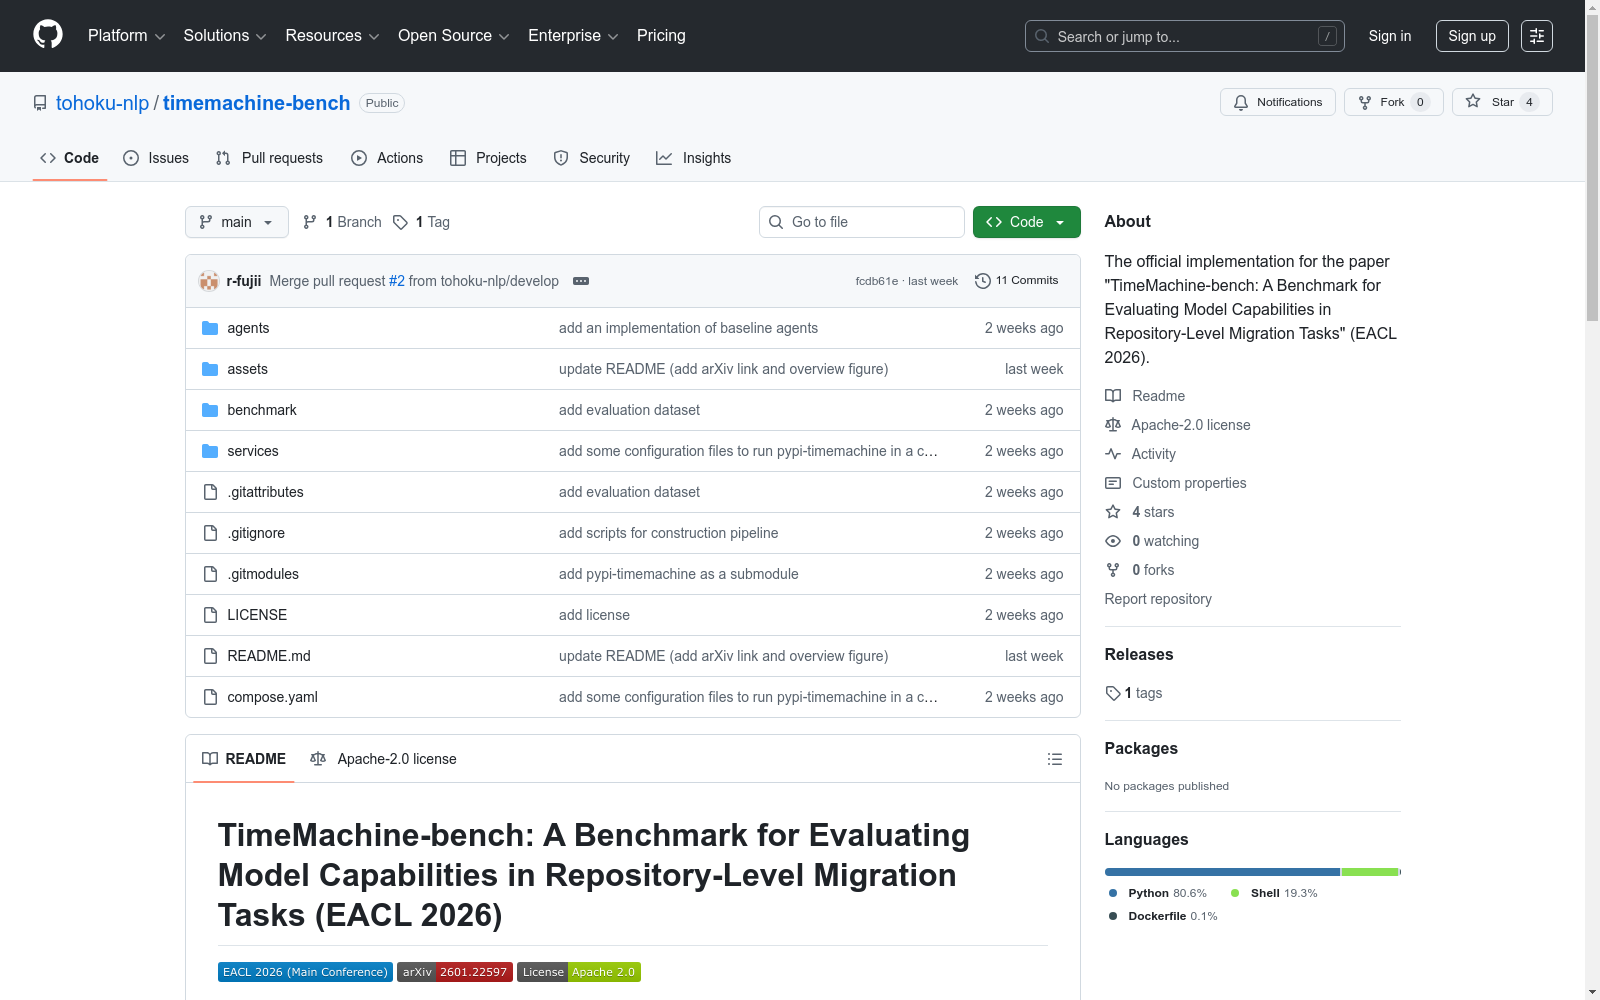The width and height of the screenshot is (1600, 1000).
Task: Click the .gitignore file icon
Action: click(x=210, y=533)
